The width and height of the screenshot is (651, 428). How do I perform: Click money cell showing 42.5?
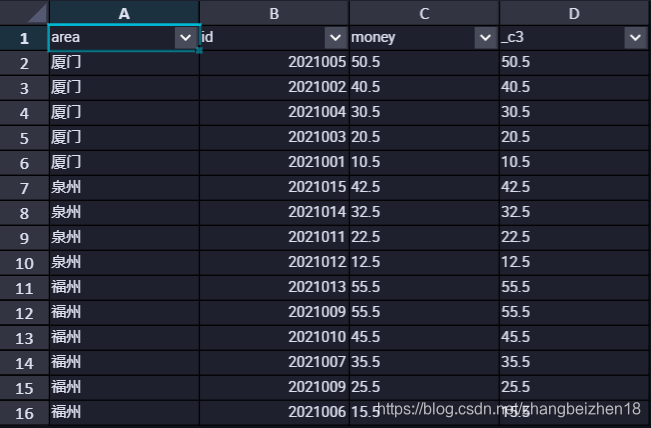(x=424, y=188)
